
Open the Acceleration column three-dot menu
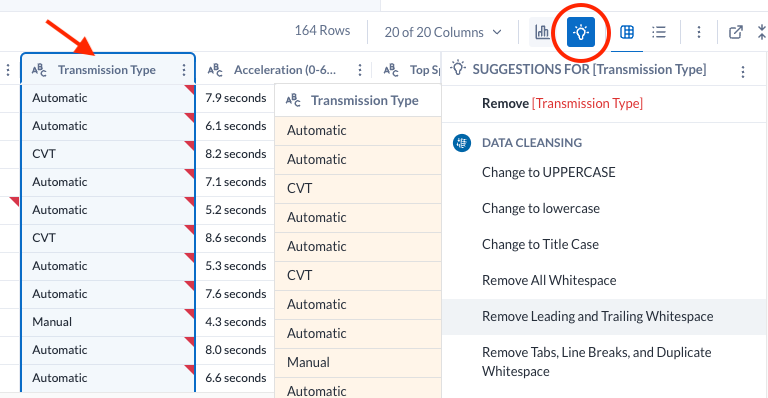(x=360, y=70)
